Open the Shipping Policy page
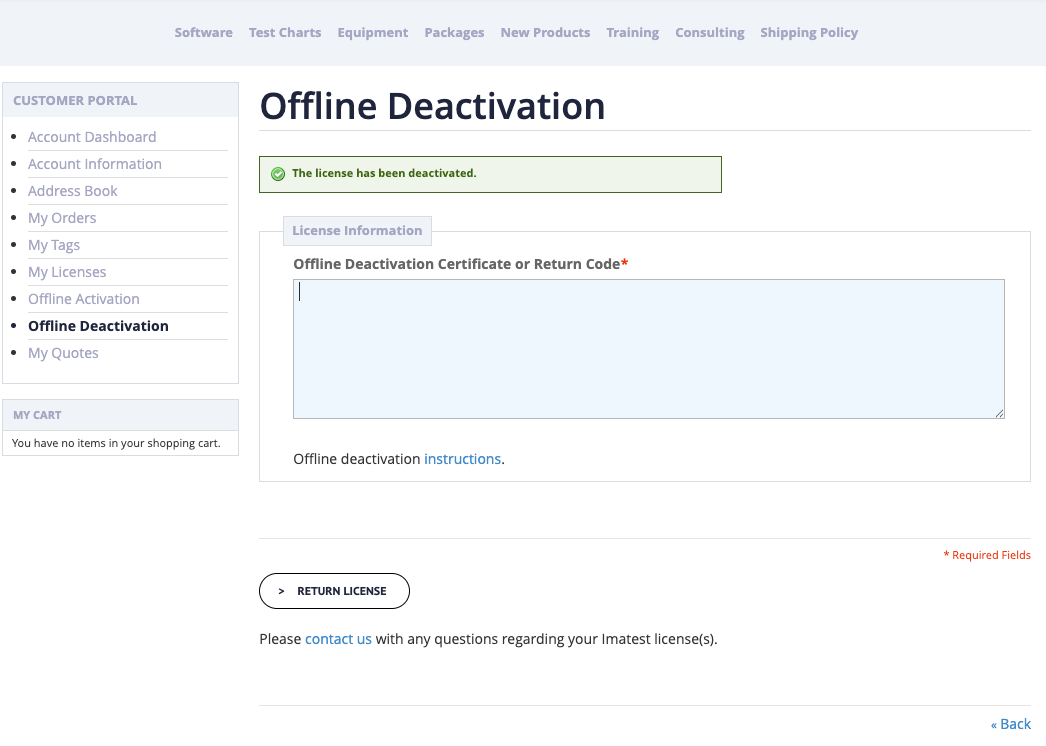 click(809, 32)
